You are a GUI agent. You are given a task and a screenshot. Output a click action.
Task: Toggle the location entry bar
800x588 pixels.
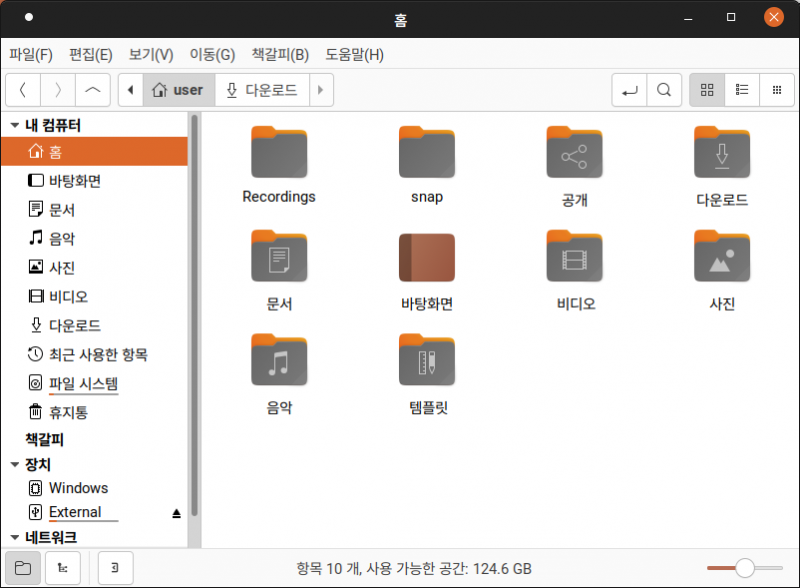[630, 89]
